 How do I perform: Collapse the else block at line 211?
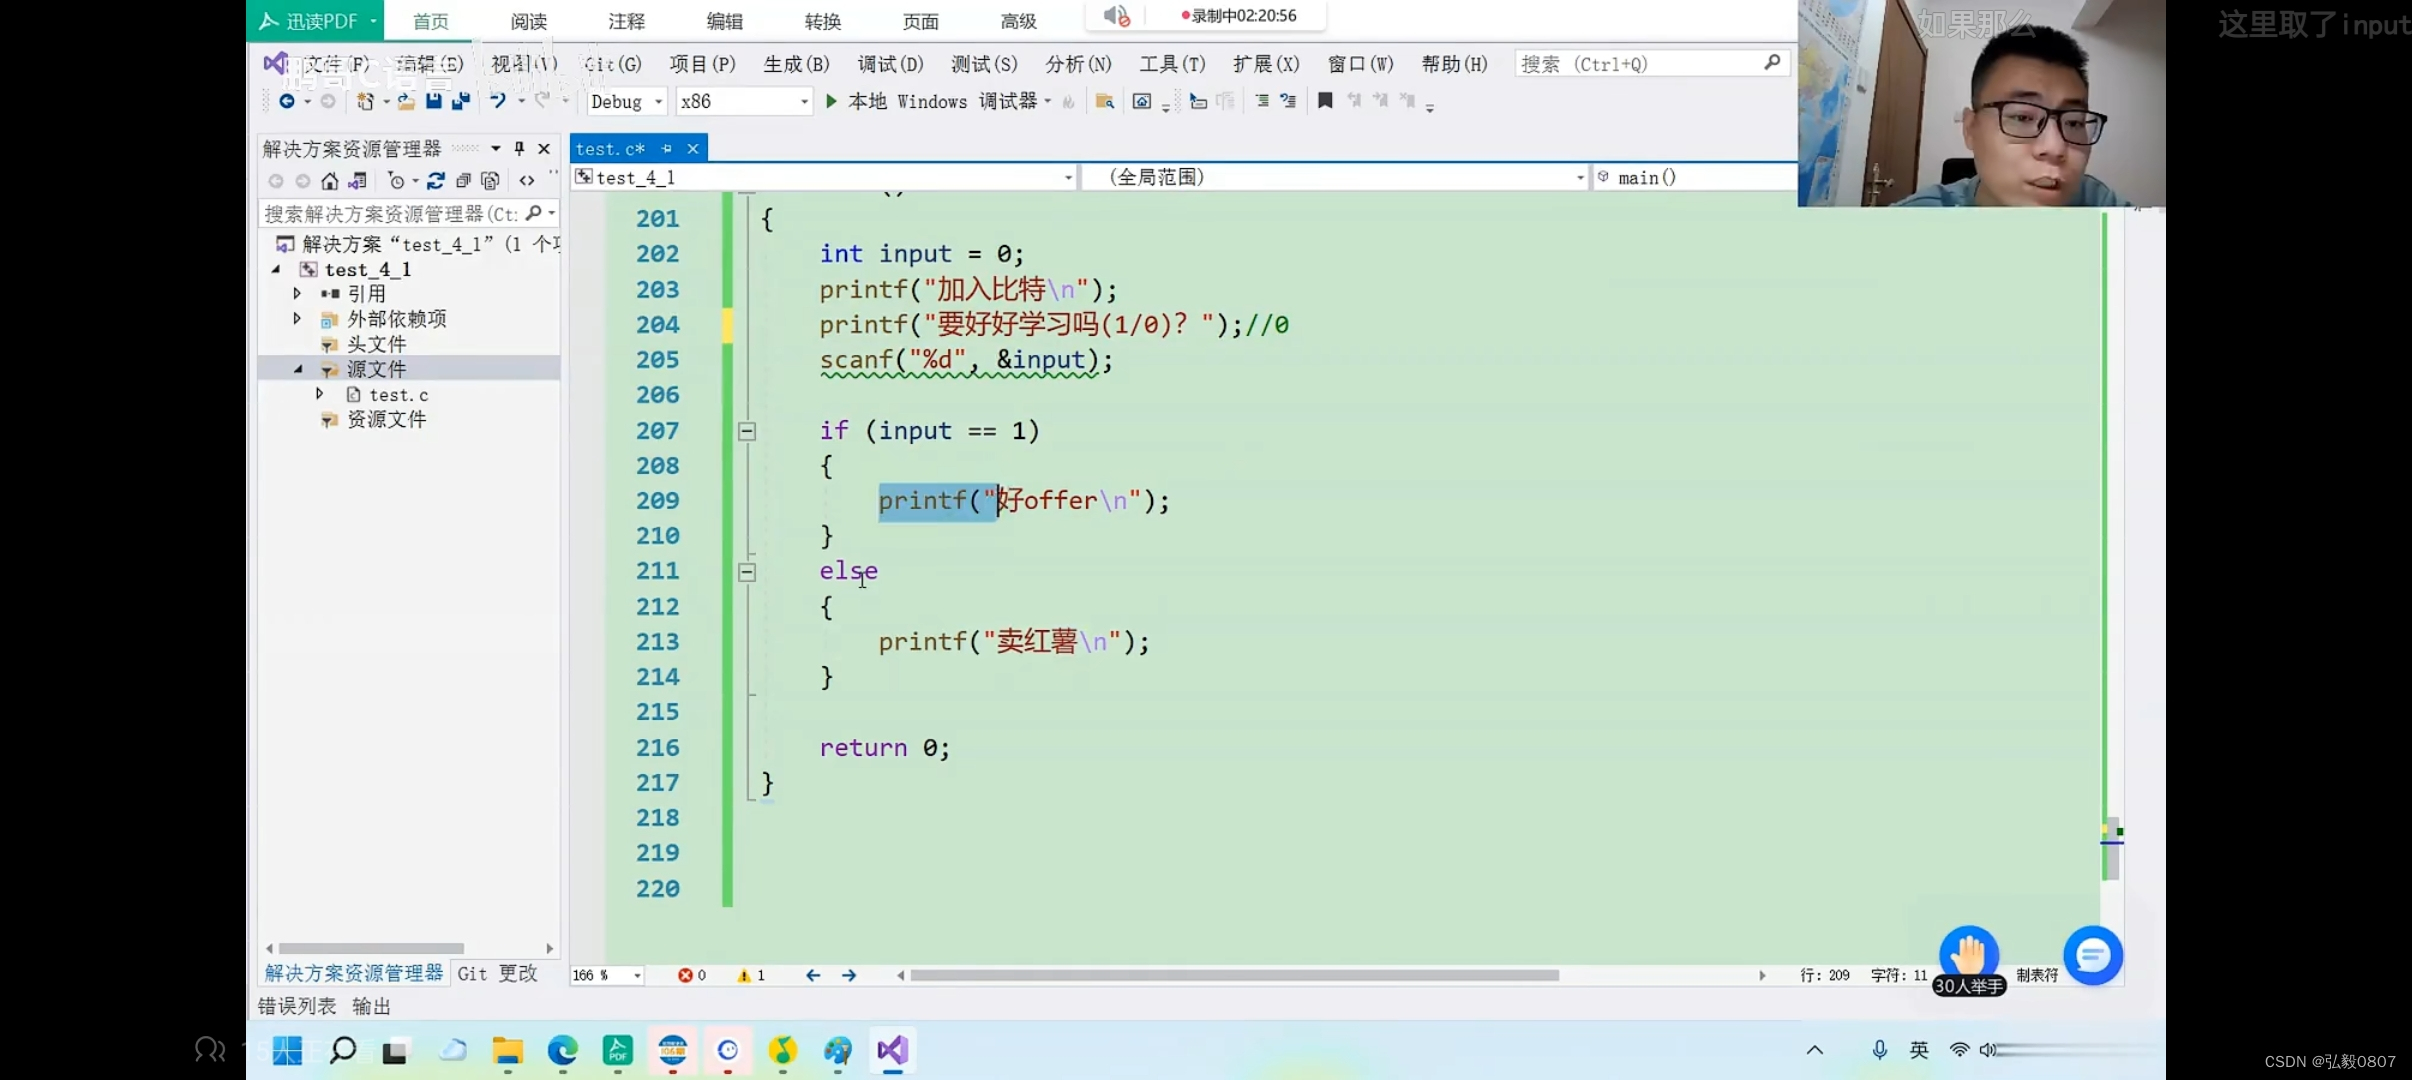[x=747, y=572]
